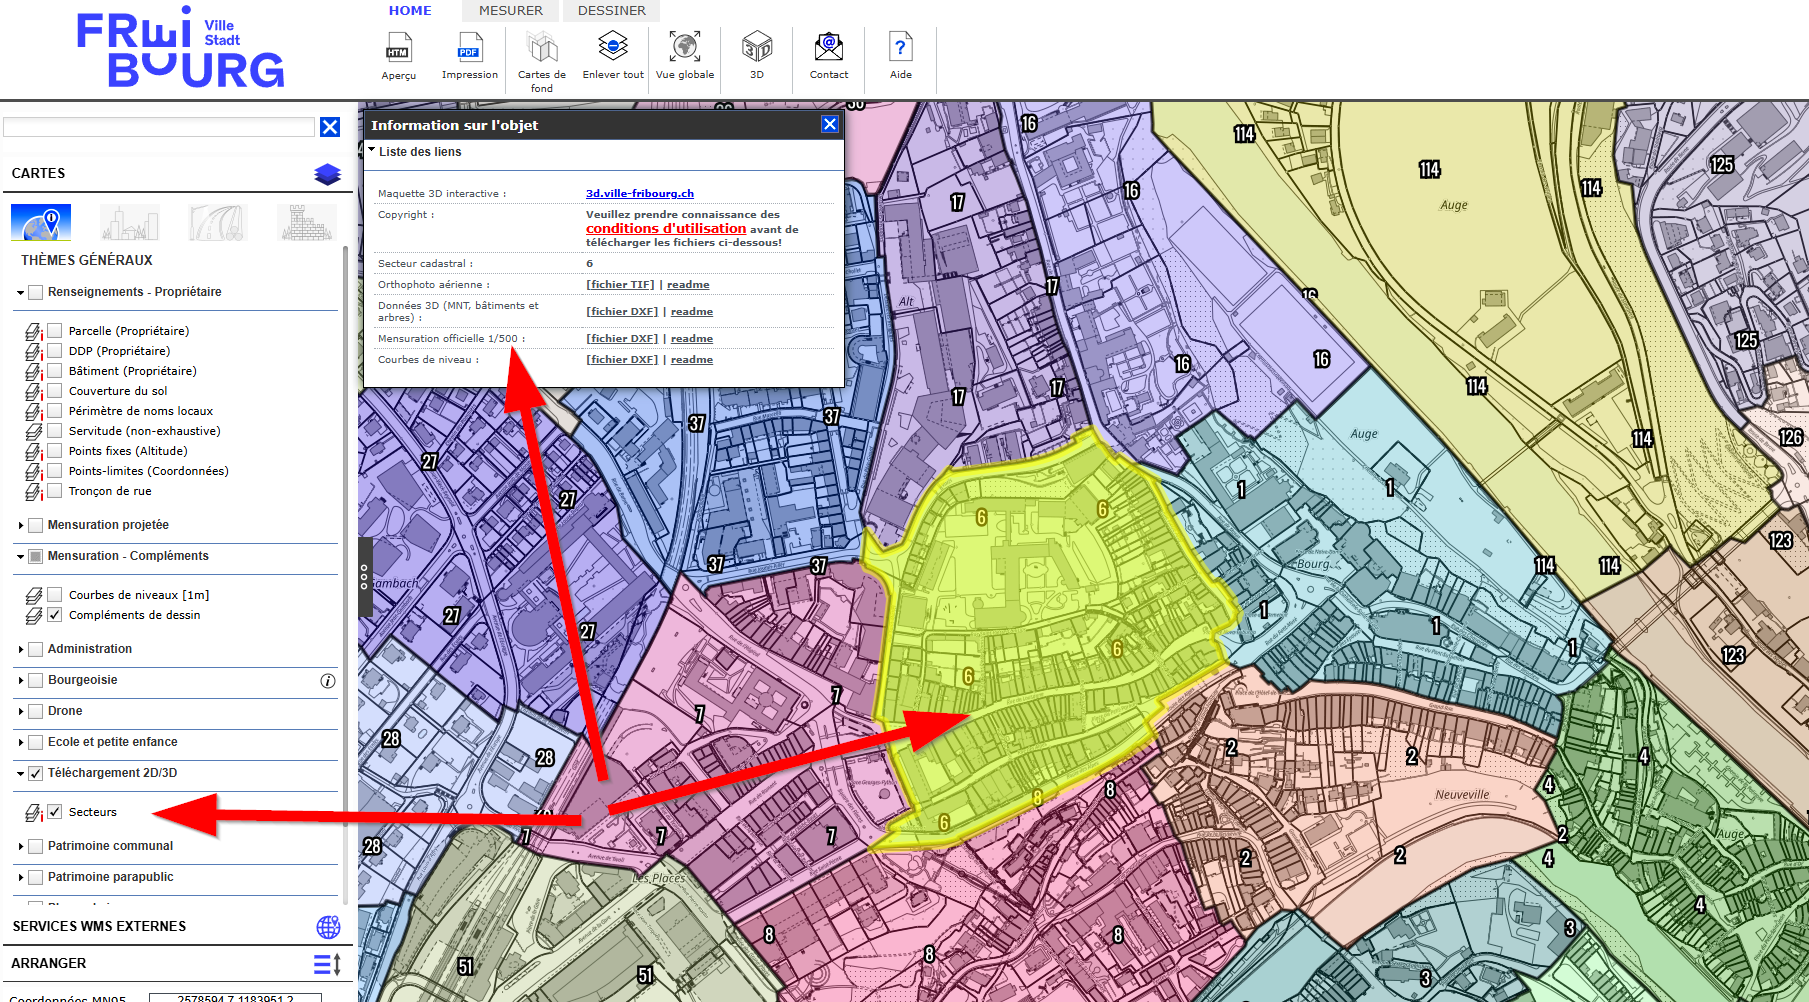This screenshot has width=1809, height=1002.
Task: Collapse the Téléchargement 2D/3D group
Action: 21,774
